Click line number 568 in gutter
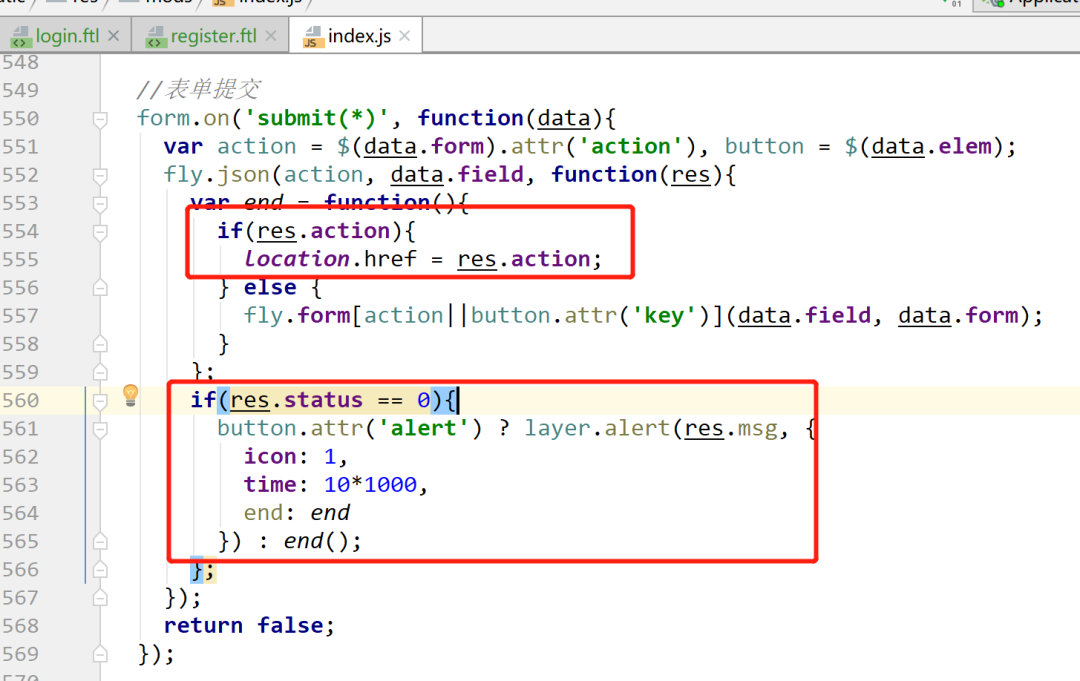1080x681 pixels. tap(21, 626)
